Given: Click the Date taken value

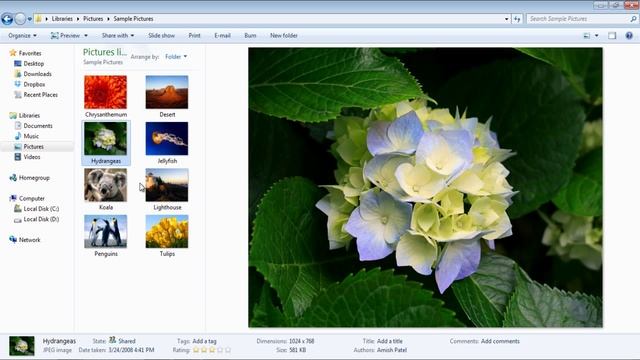Looking at the screenshot, I should point(131,350).
